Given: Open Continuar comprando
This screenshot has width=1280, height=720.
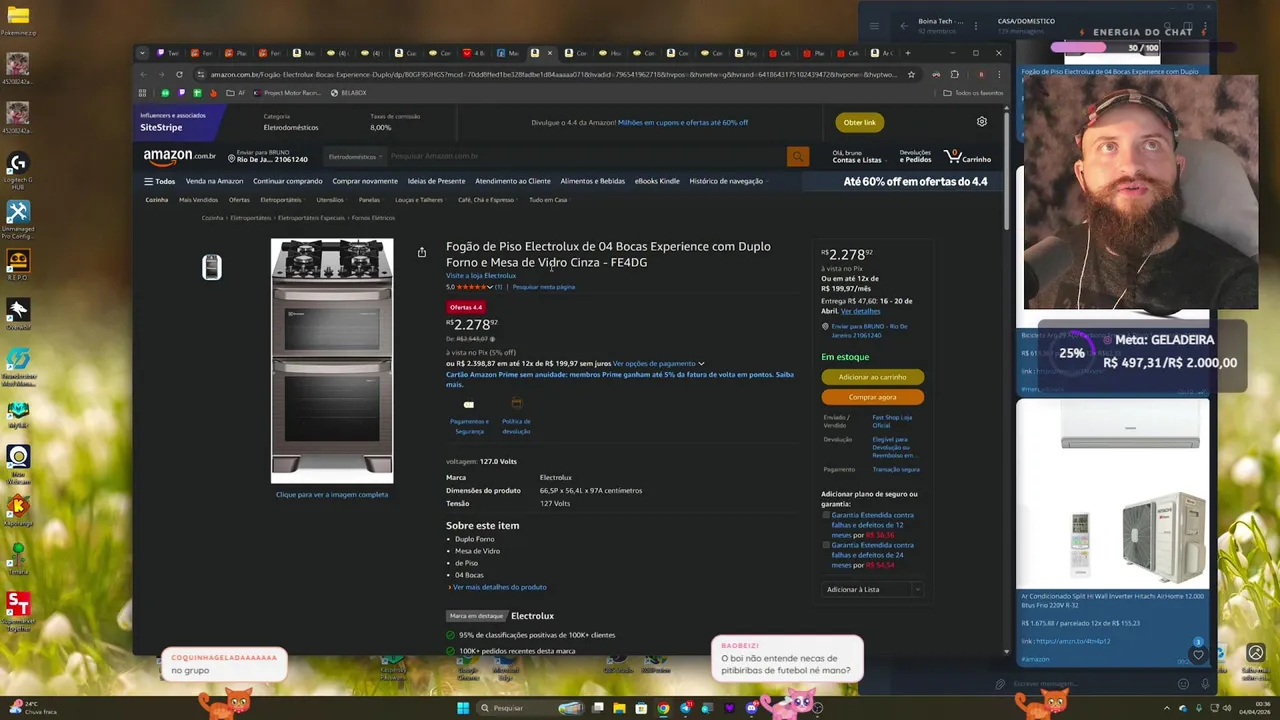Looking at the screenshot, I should (288, 181).
